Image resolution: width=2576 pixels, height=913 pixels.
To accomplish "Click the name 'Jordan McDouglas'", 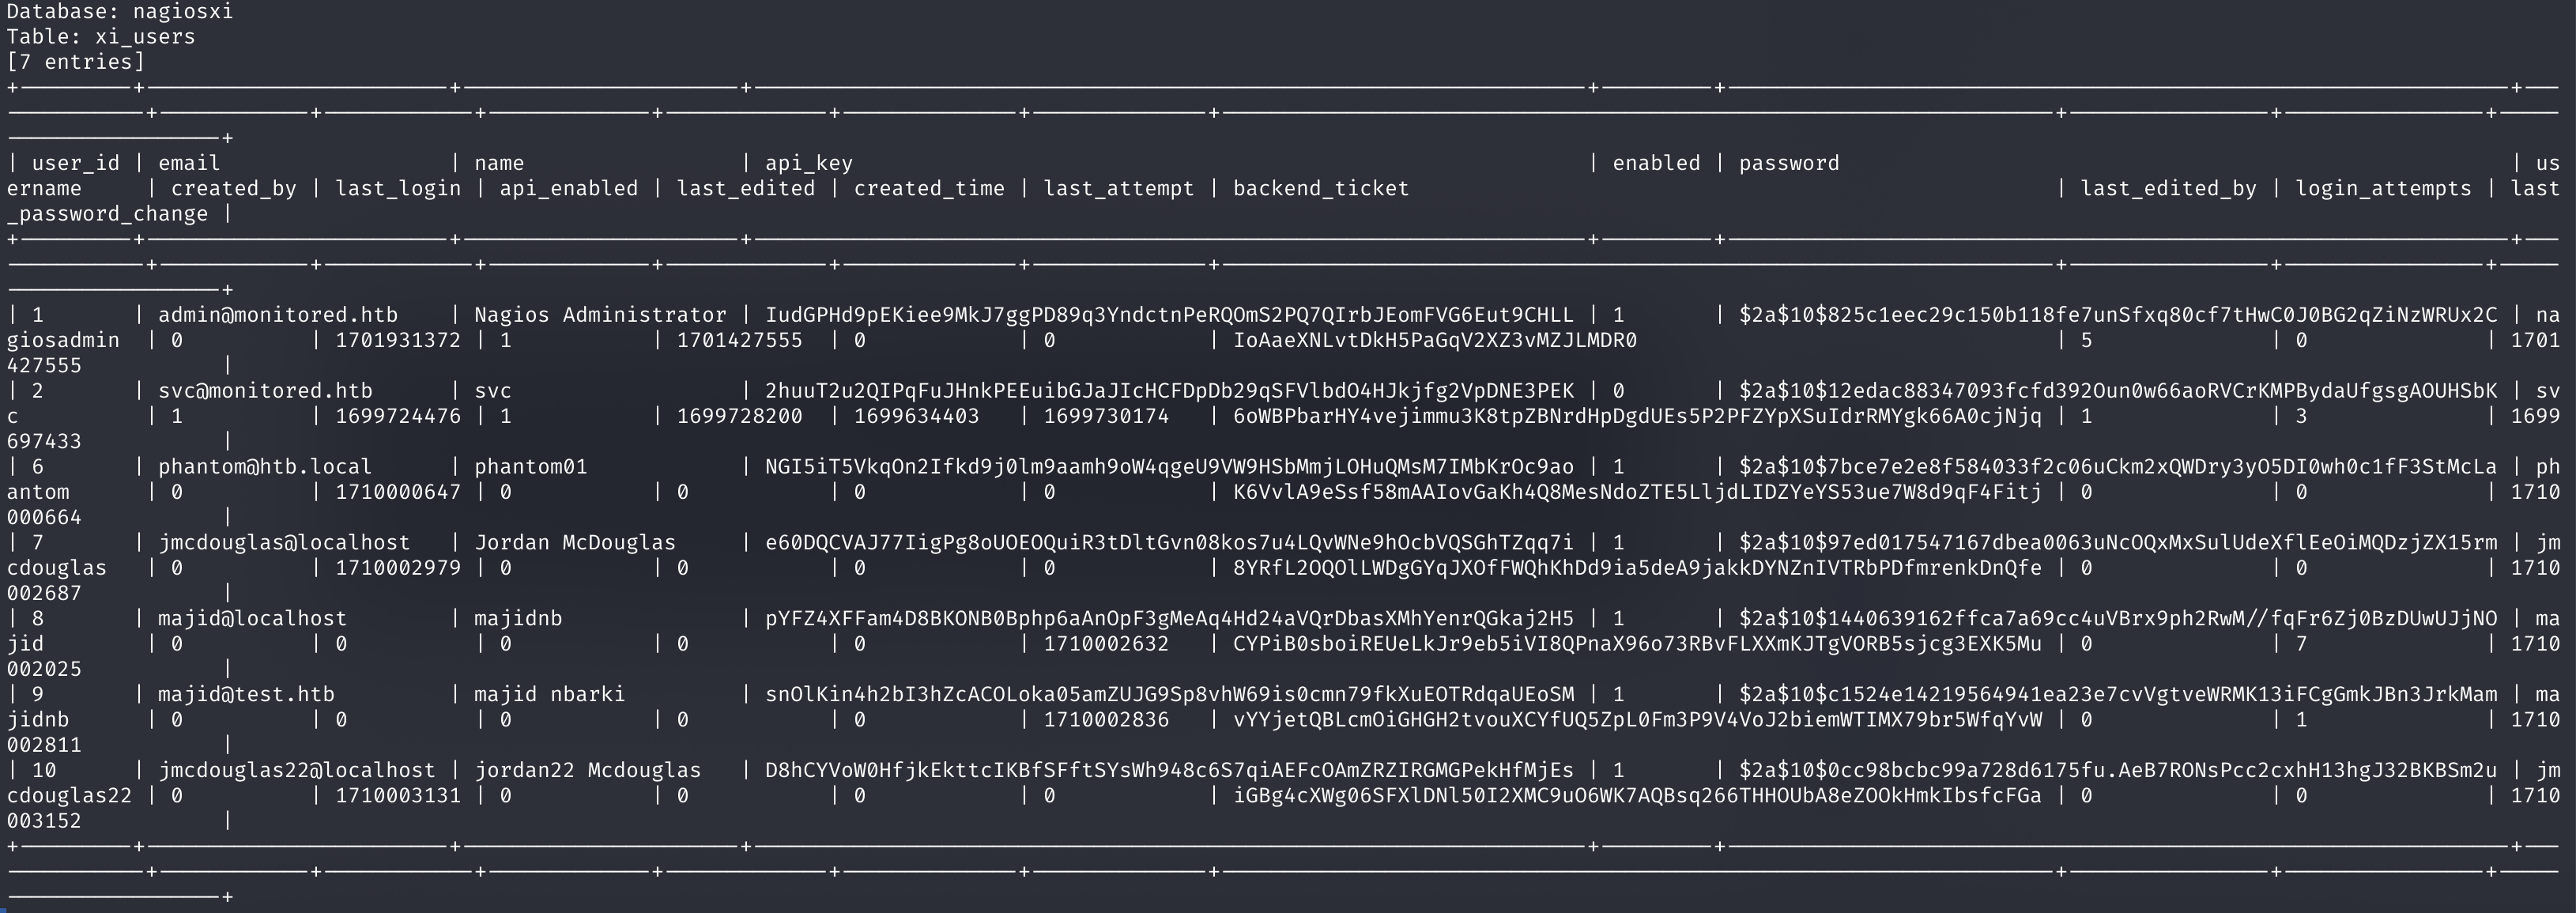I will tap(575, 543).
